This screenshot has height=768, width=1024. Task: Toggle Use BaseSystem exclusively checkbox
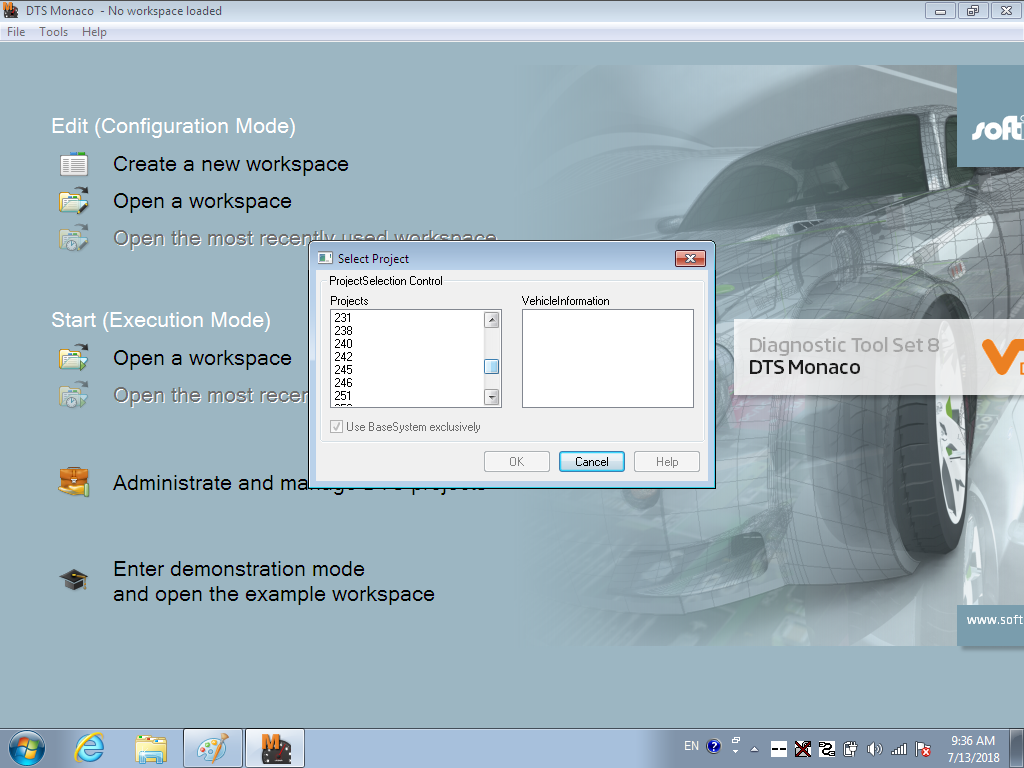pyautogui.click(x=337, y=427)
